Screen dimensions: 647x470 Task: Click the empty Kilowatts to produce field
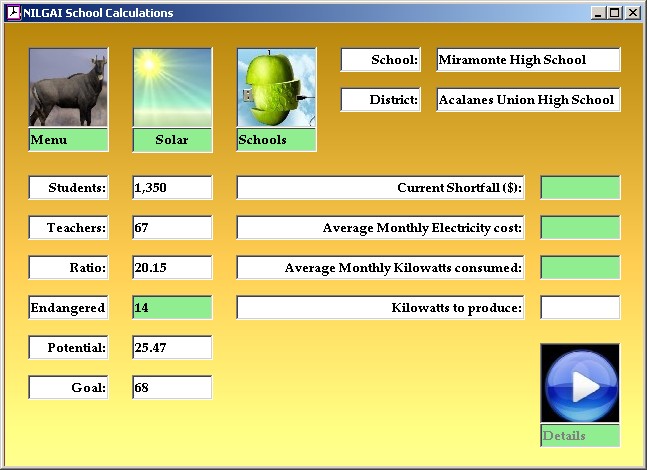click(580, 308)
